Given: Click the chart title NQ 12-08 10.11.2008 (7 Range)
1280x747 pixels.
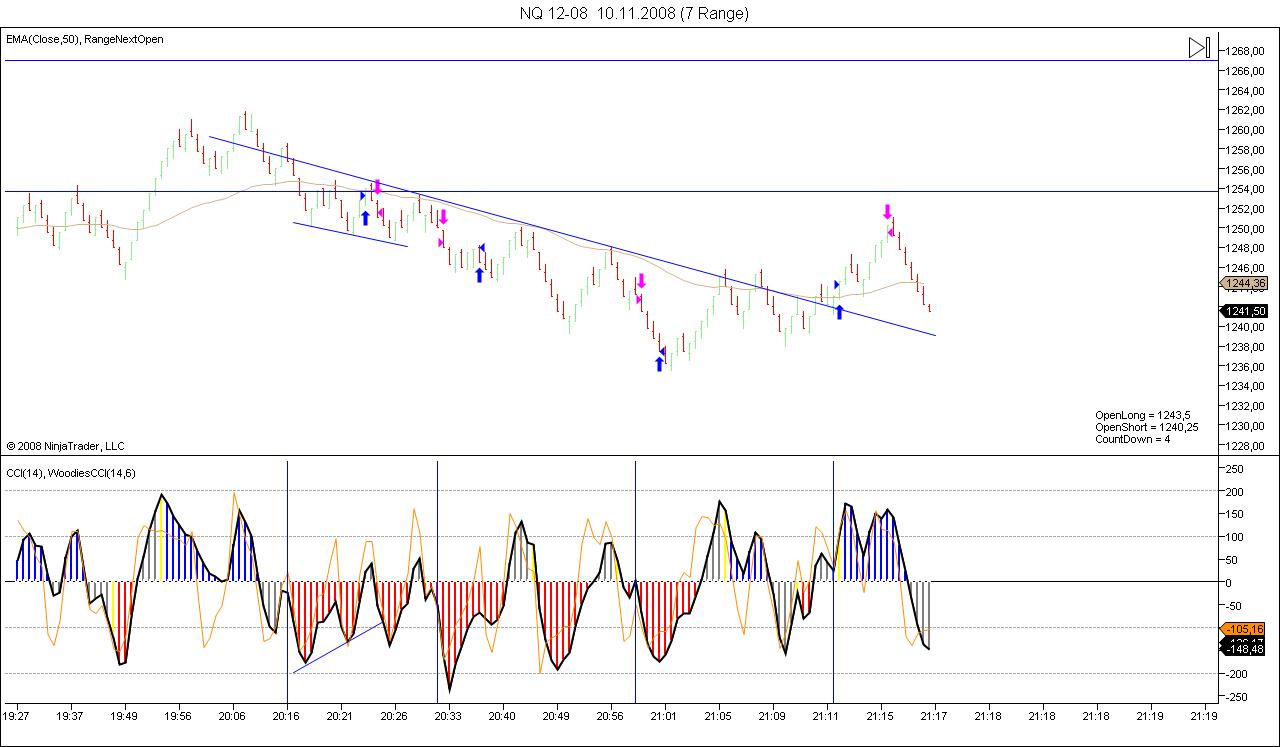Looking at the screenshot, I should [634, 13].
